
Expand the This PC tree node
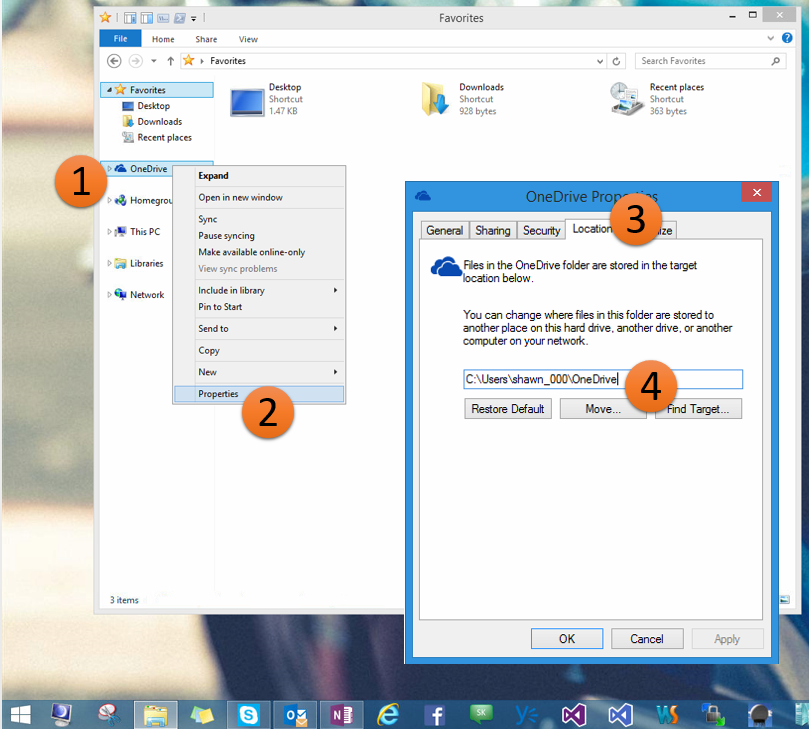[x=109, y=232]
